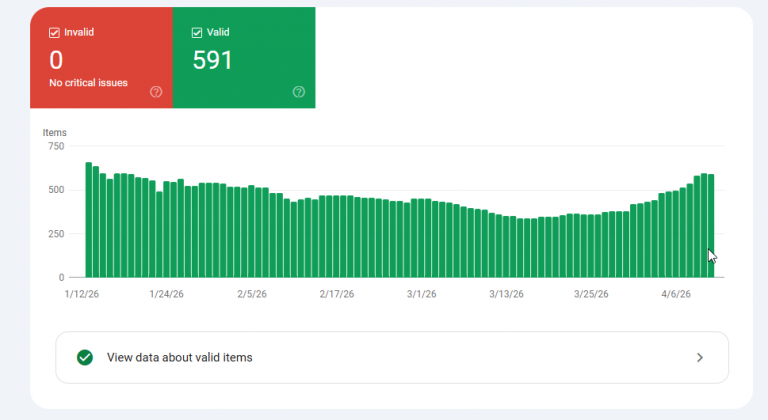The height and width of the screenshot is (420, 768).
Task: Click the leftmost green bar in the chart
Action: [x=89, y=220]
